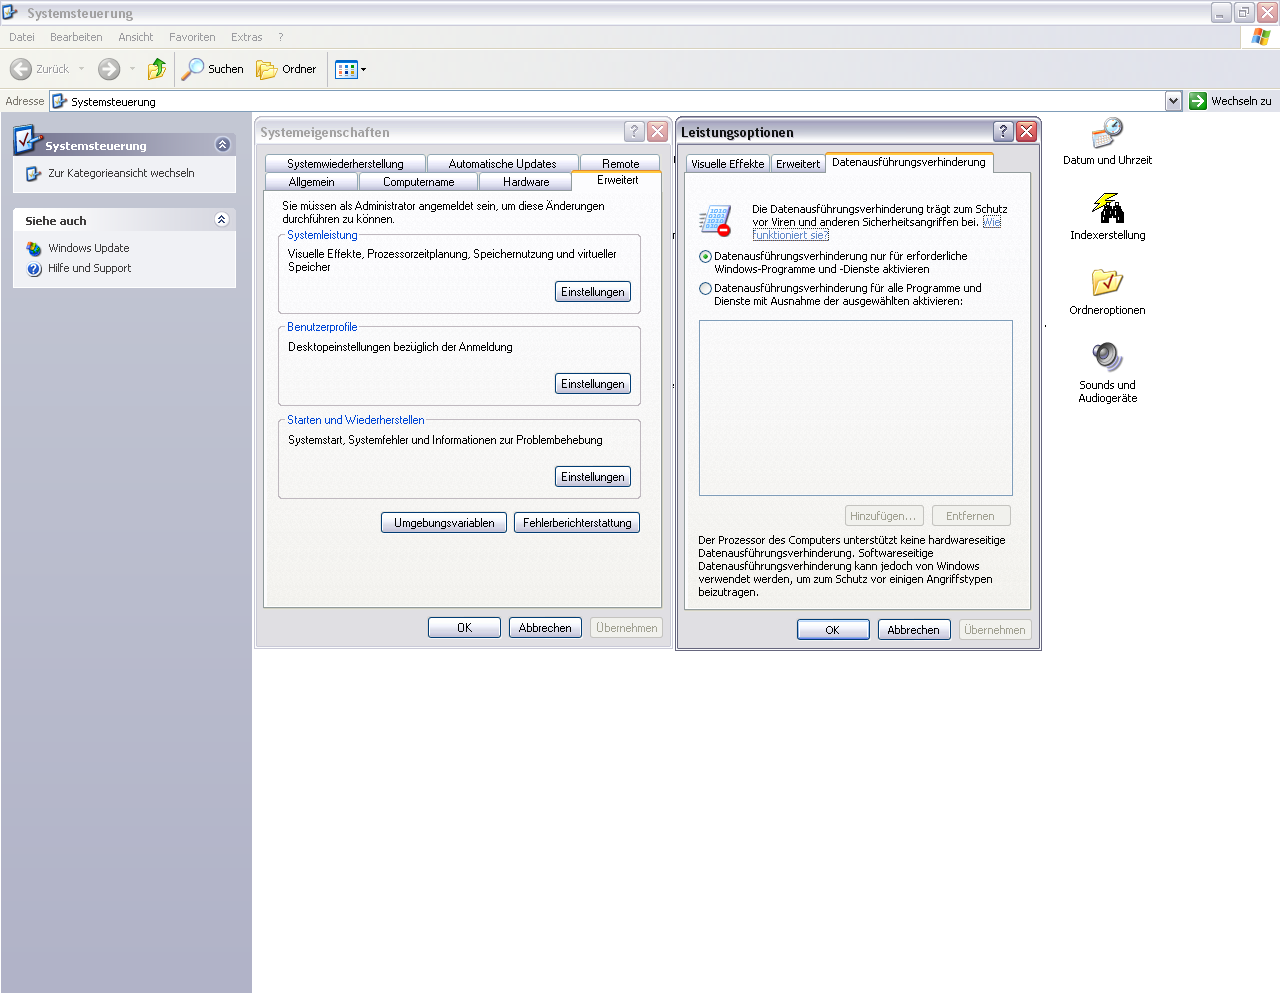This screenshot has width=1280, height=994.
Task: Open the Indexerstellung binoculars icon
Action: 1107,209
